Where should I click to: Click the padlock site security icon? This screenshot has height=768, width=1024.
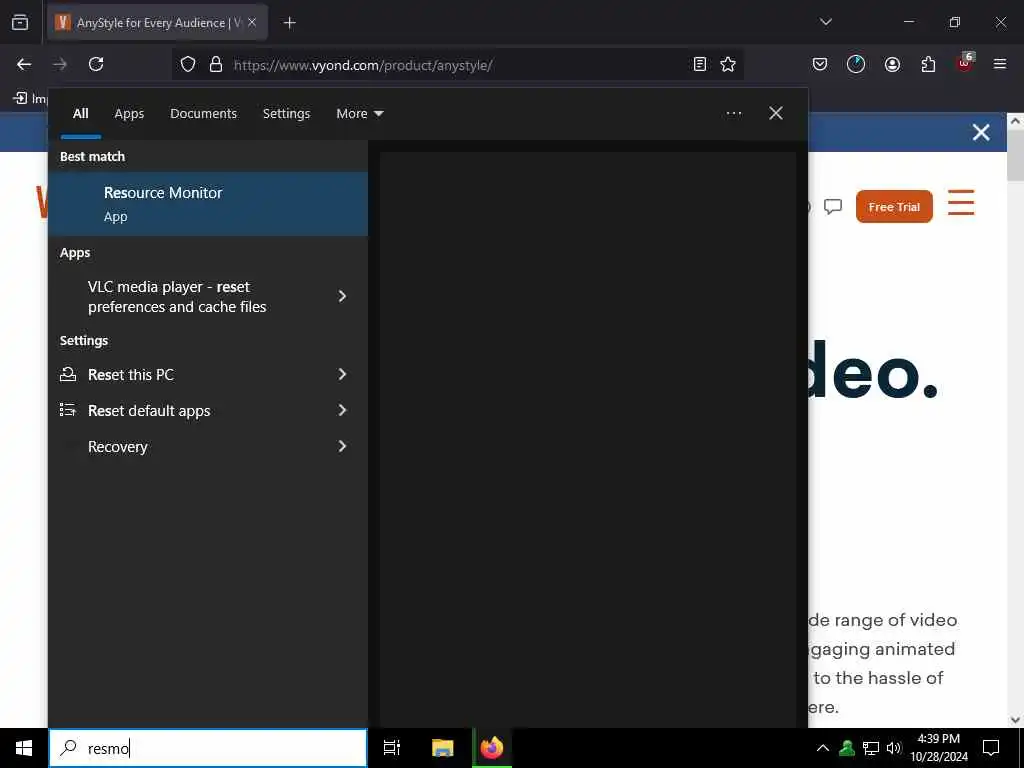tap(216, 65)
